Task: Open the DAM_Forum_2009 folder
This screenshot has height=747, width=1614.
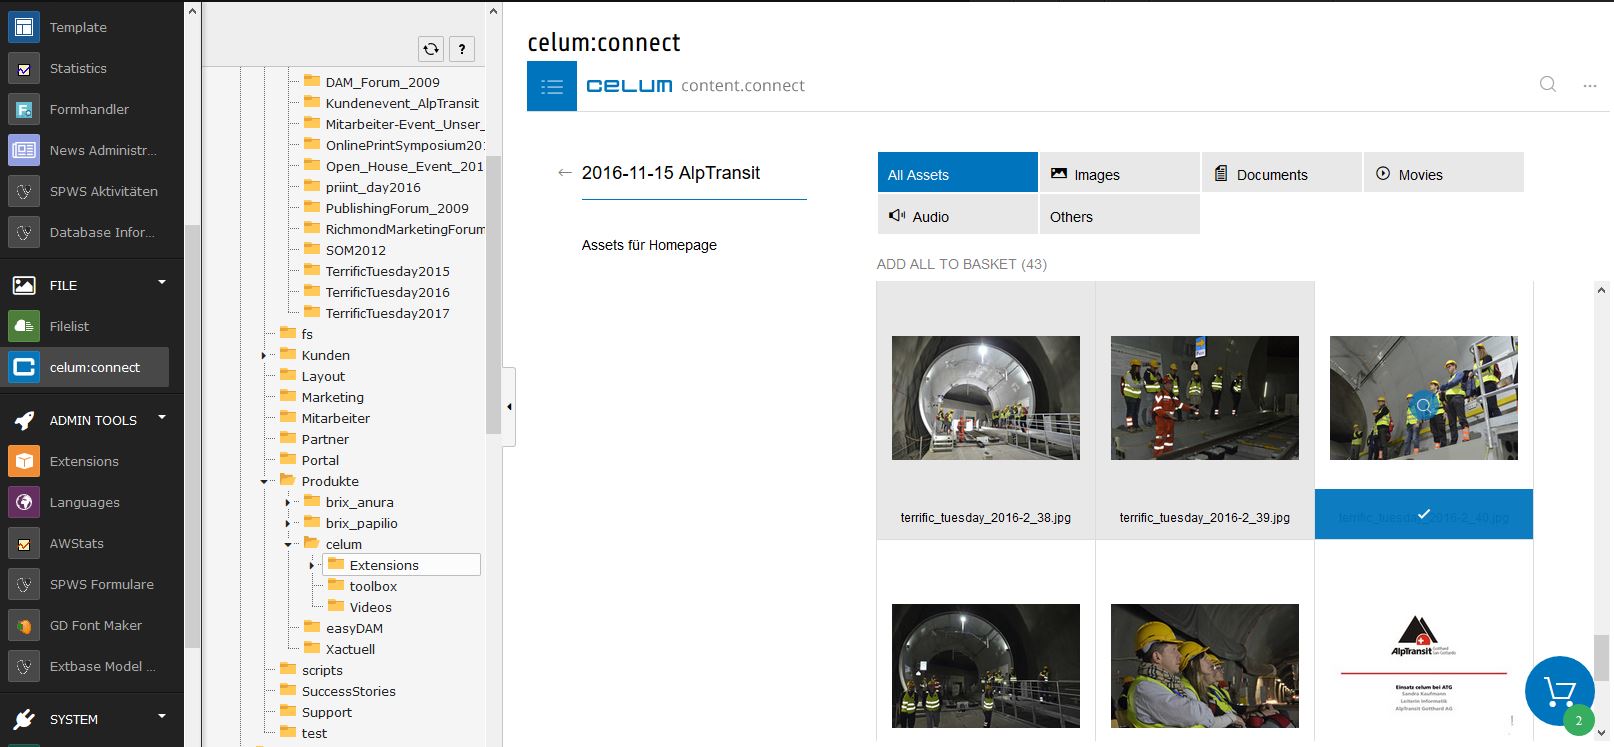Action: click(382, 82)
